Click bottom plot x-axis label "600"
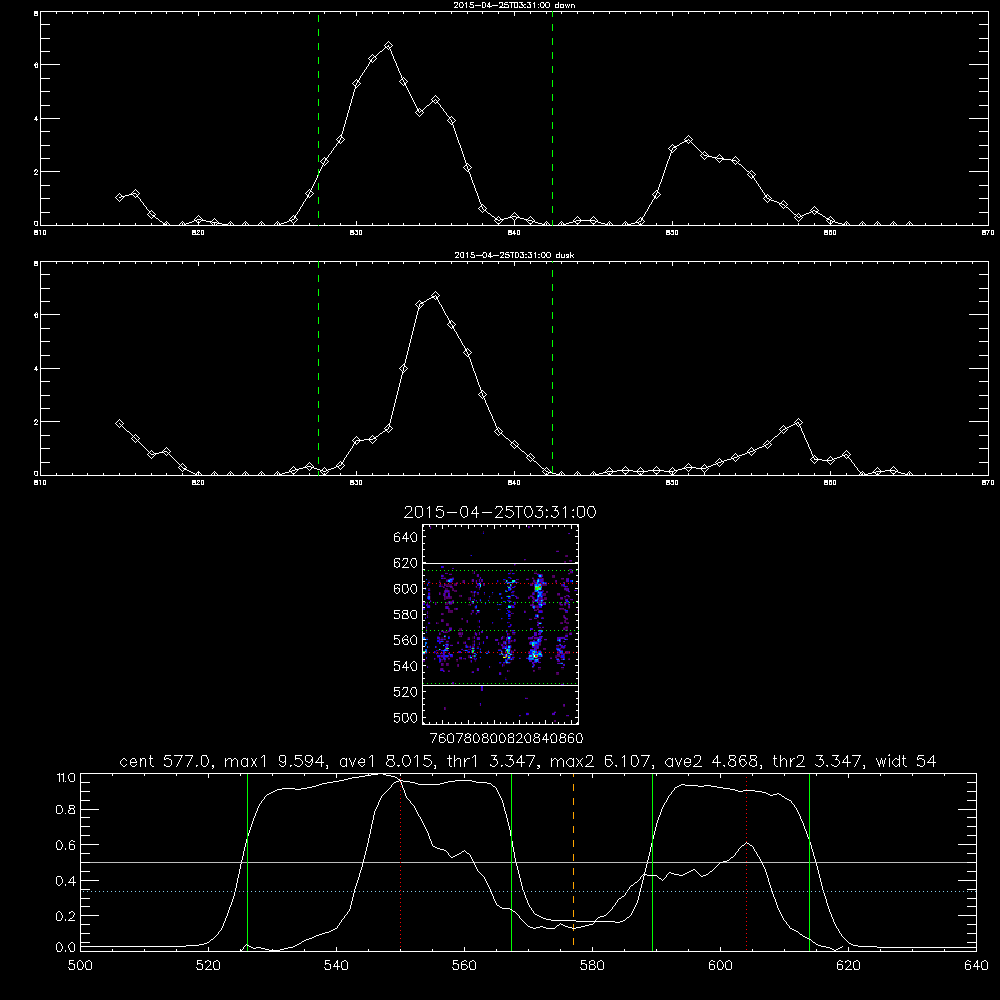Screen dimensions: 1000x1000 pos(720,965)
